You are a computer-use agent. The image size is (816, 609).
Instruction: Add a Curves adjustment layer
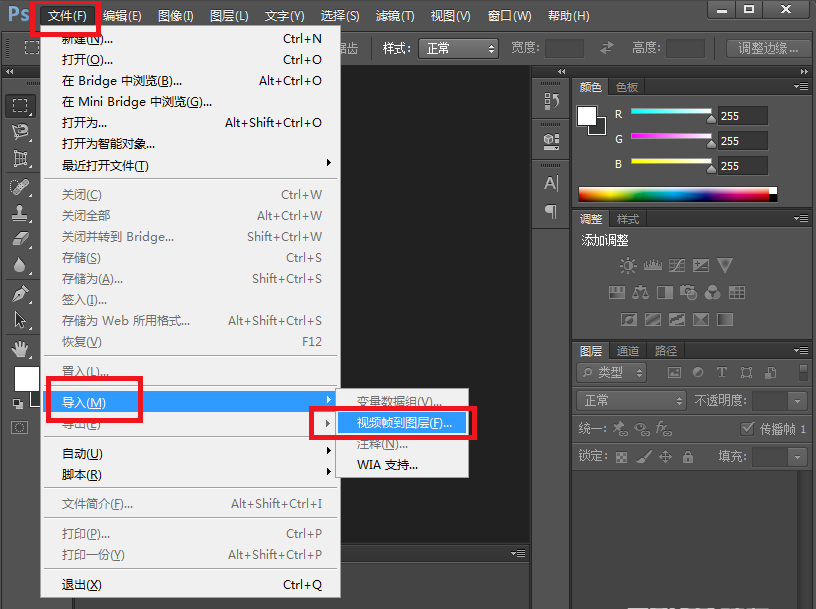tap(675, 265)
